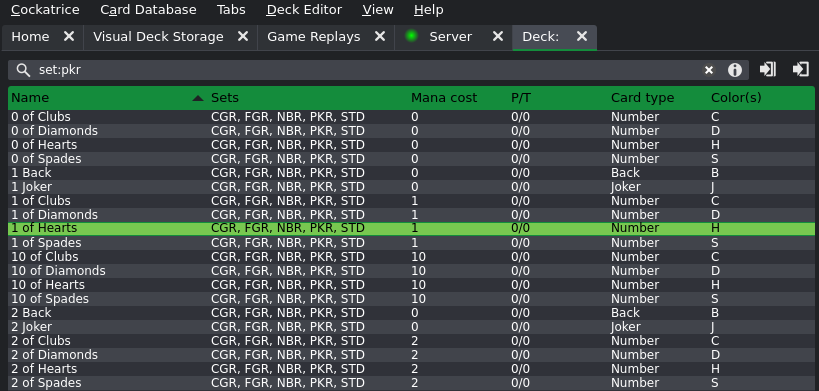
Task: Switch to the Server tab
Action: tap(450, 37)
